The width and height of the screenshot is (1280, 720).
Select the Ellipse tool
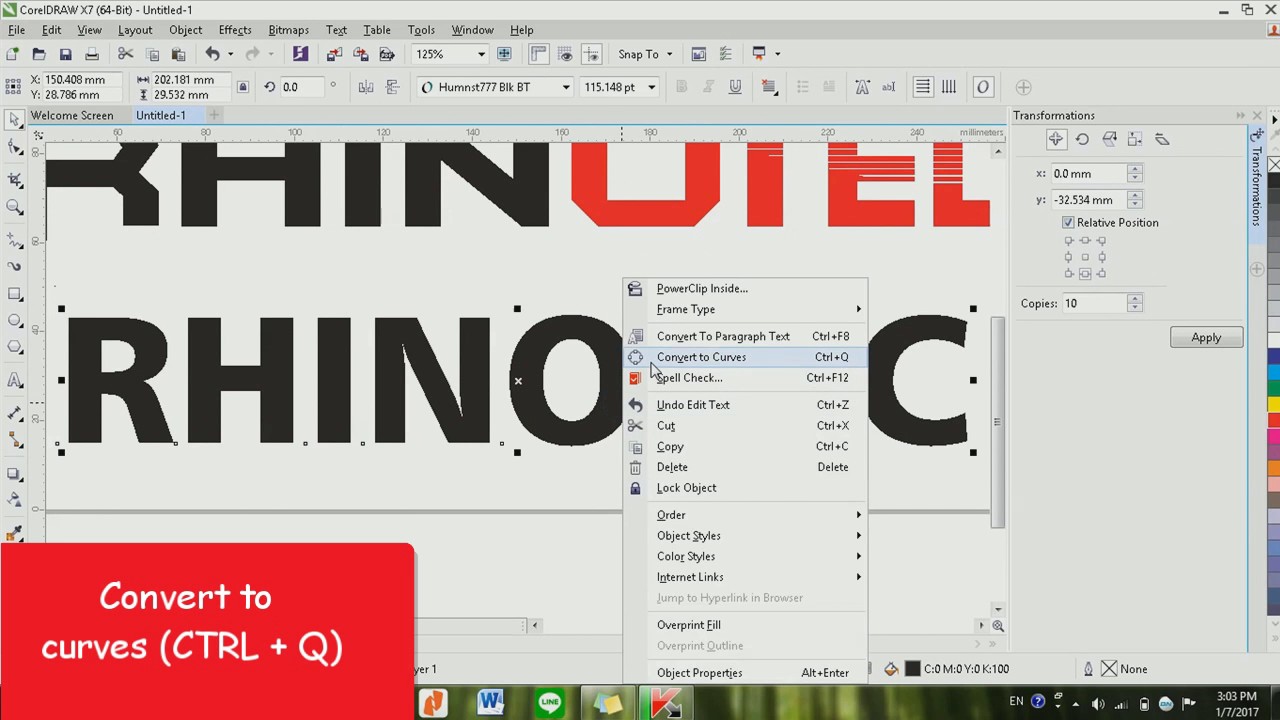pos(15,321)
